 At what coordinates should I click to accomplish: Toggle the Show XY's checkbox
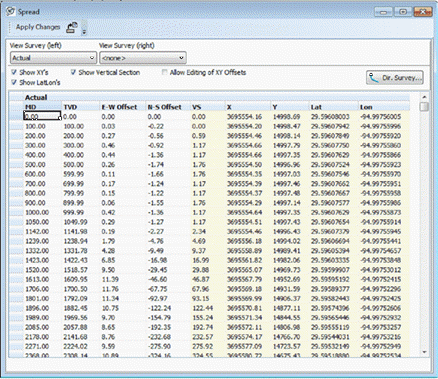pyautogui.click(x=14, y=72)
